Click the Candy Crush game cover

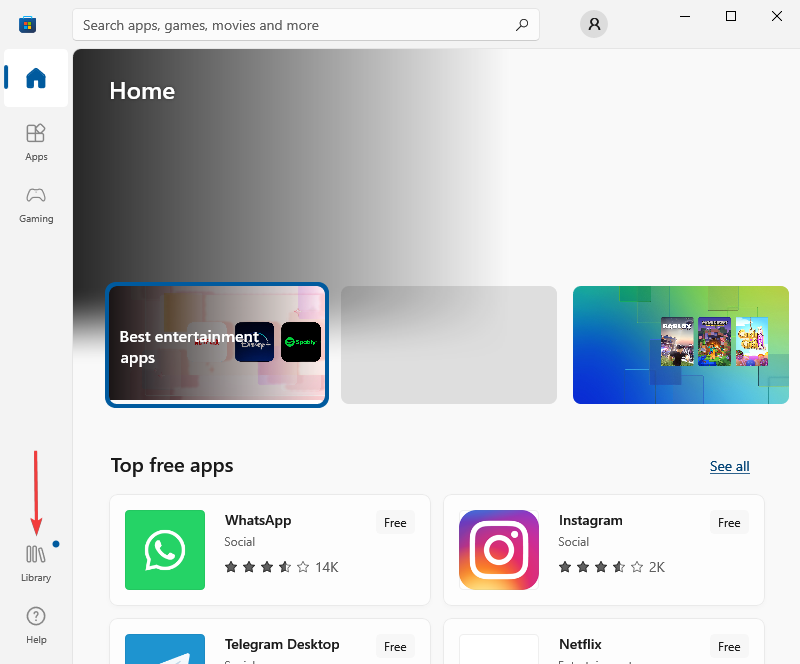752,341
